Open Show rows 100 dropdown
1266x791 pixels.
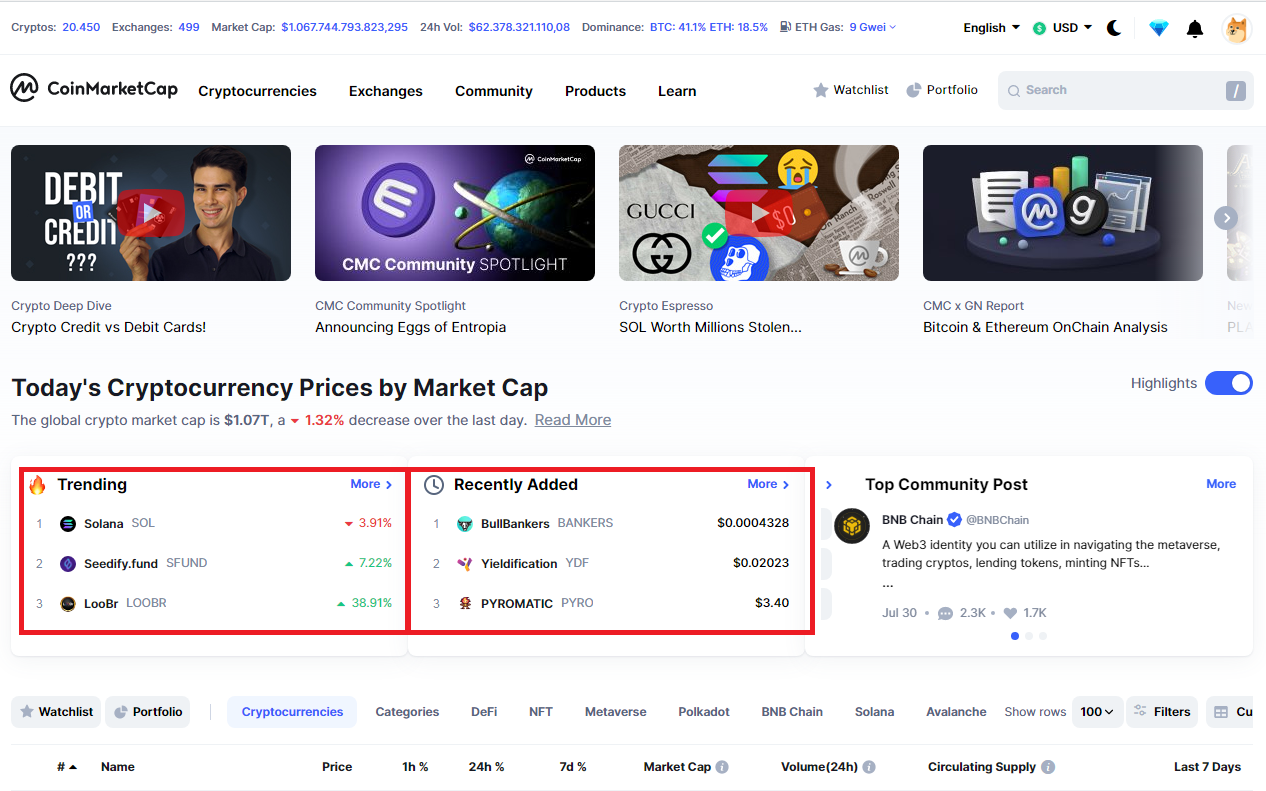(x=1097, y=712)
